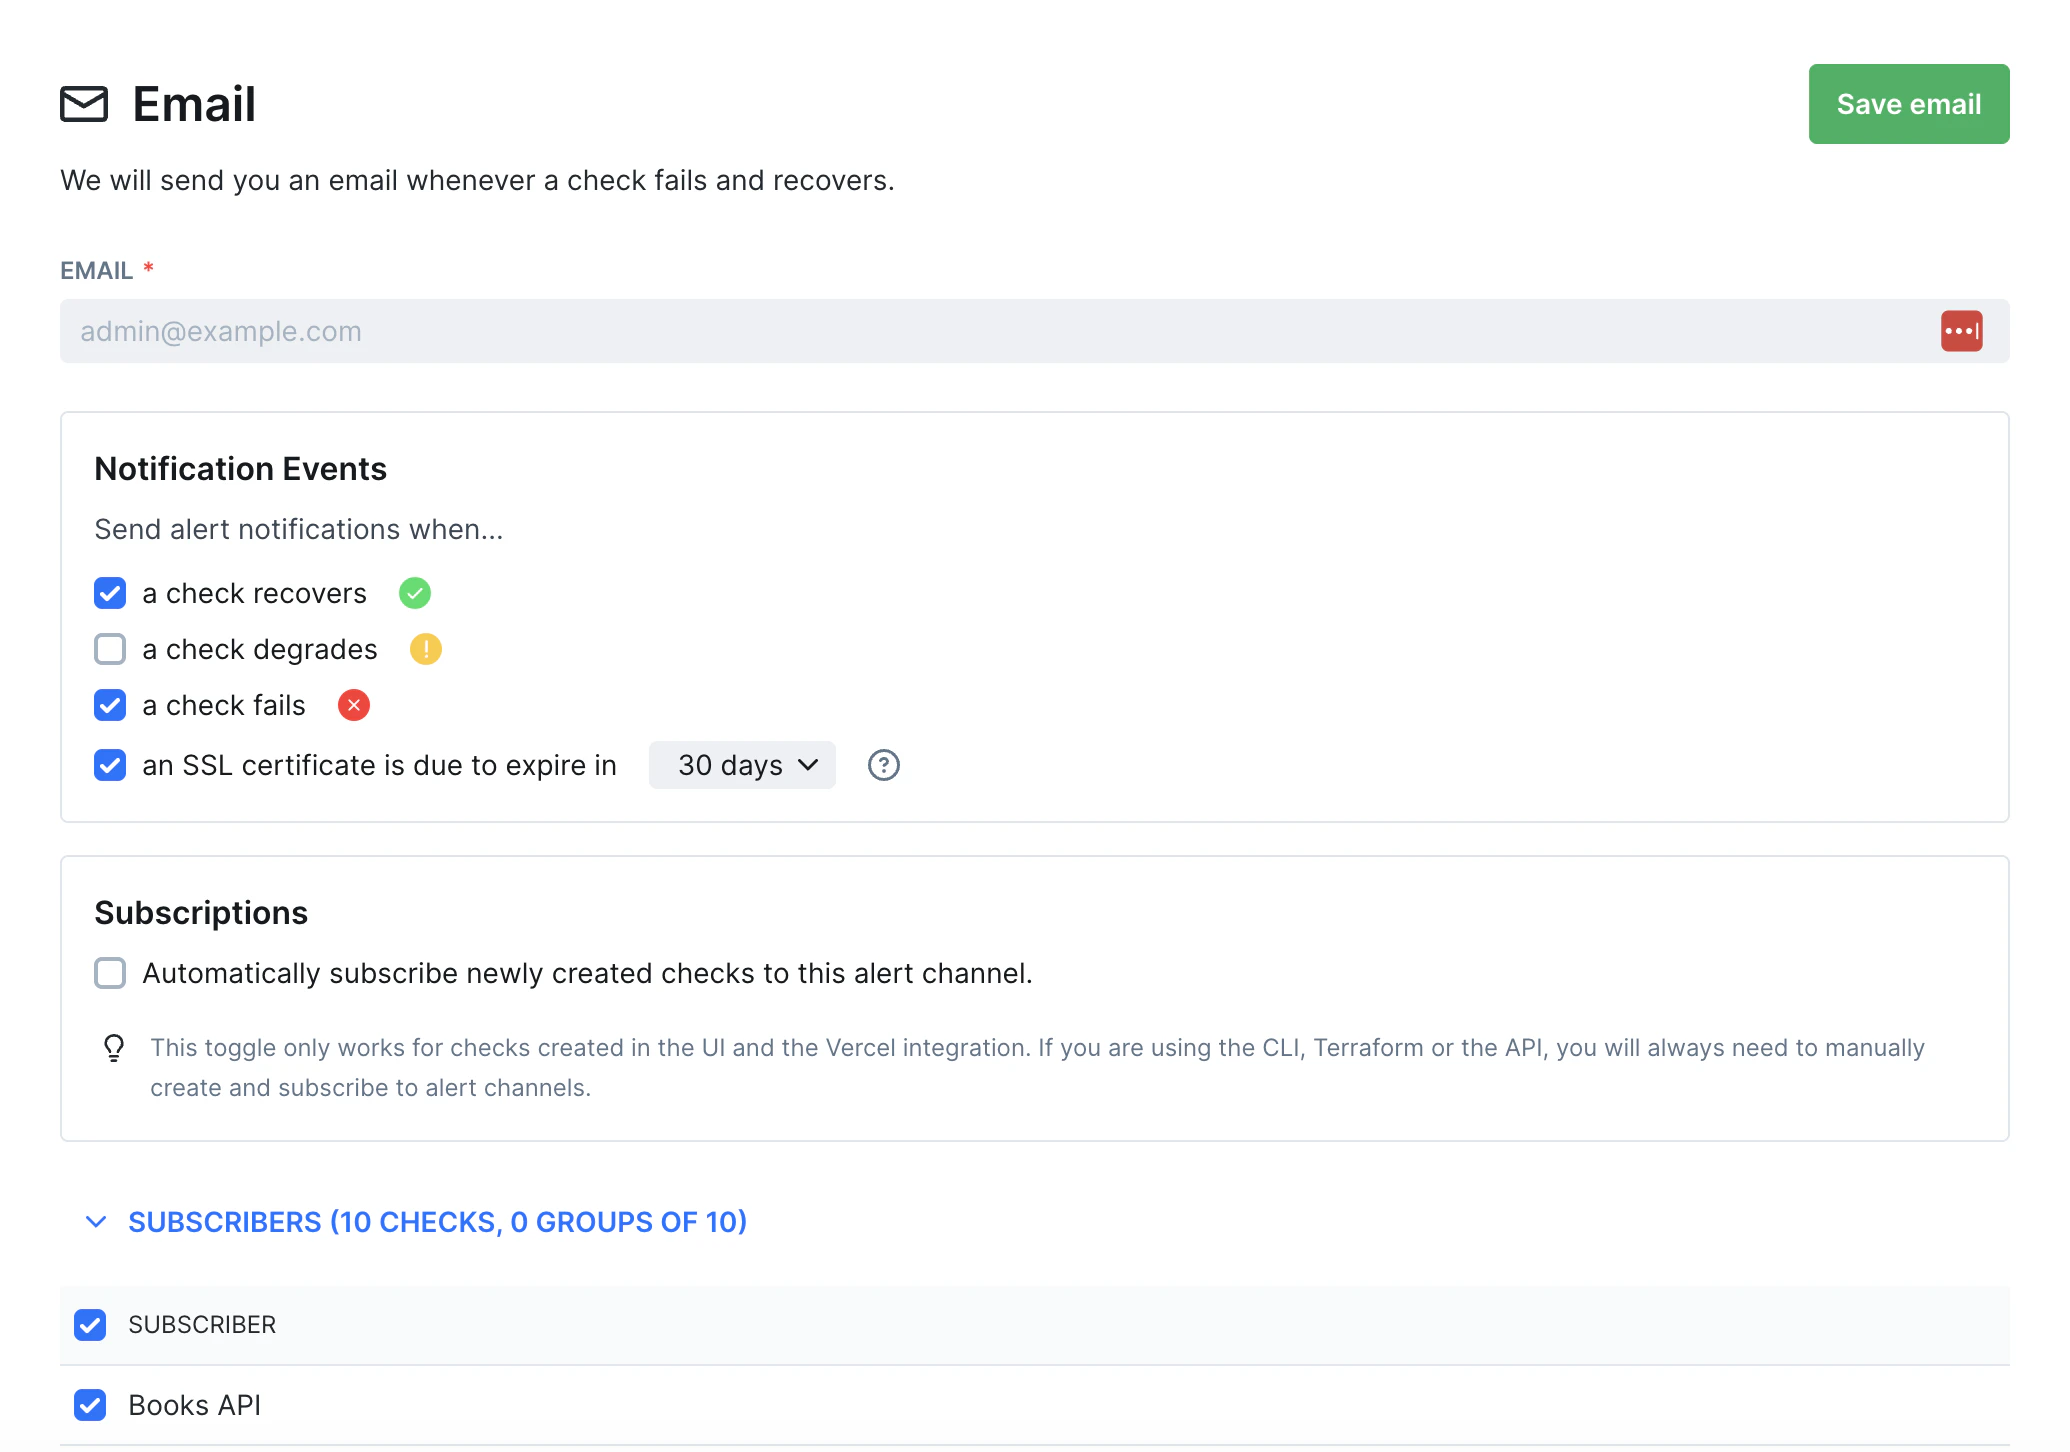The height and width of the screenshot is (1452, 2070).
Task: Disable SSL certificate expiry notifications
Action: [109, 765]
